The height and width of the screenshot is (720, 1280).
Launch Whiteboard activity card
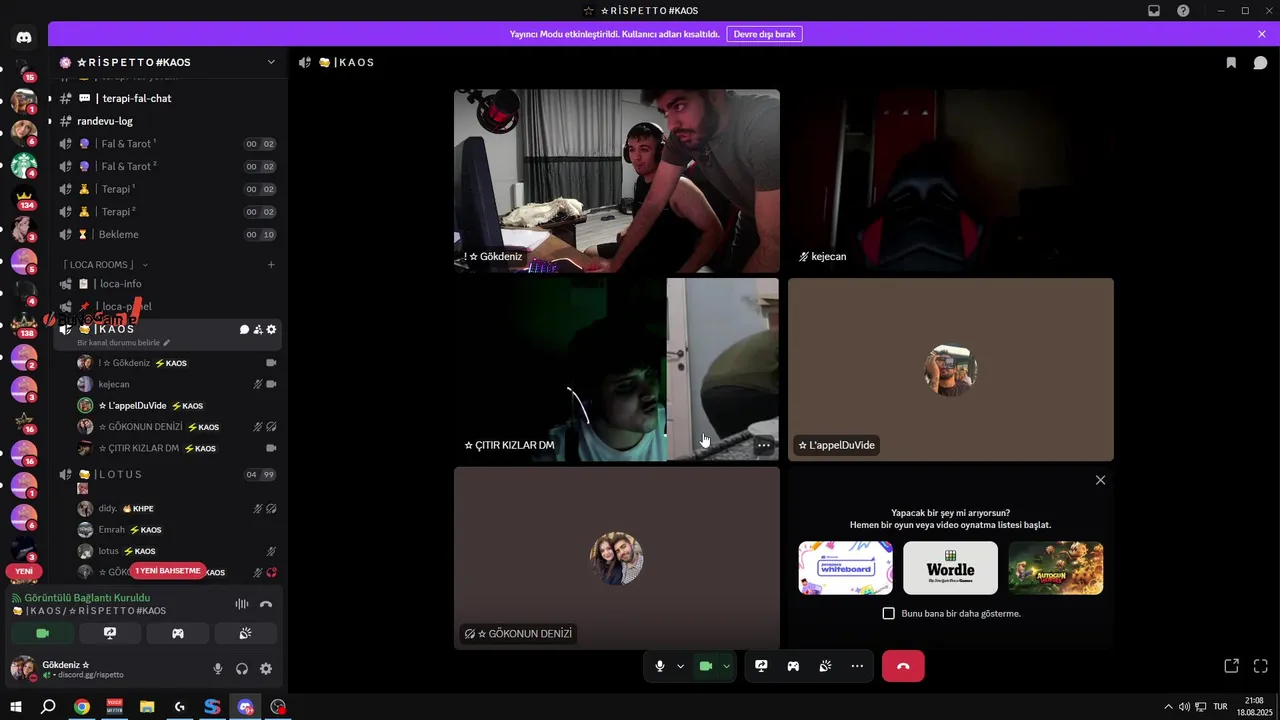[x=845, y=568]
